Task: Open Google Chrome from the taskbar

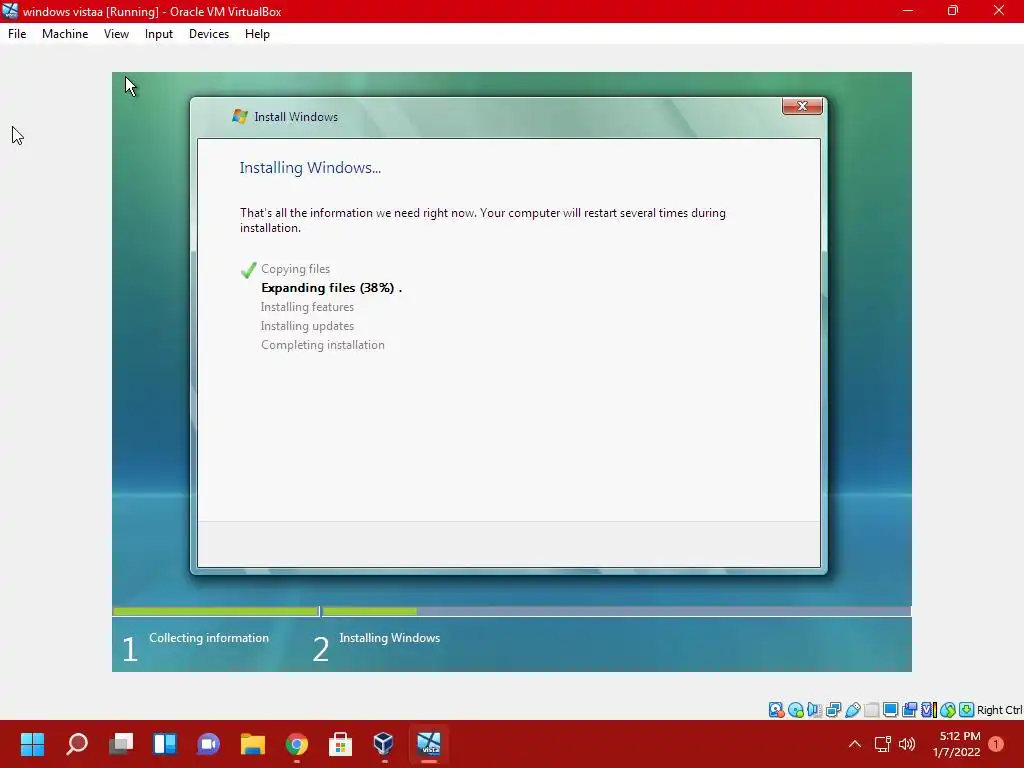Action: click(x=296, y=744)
